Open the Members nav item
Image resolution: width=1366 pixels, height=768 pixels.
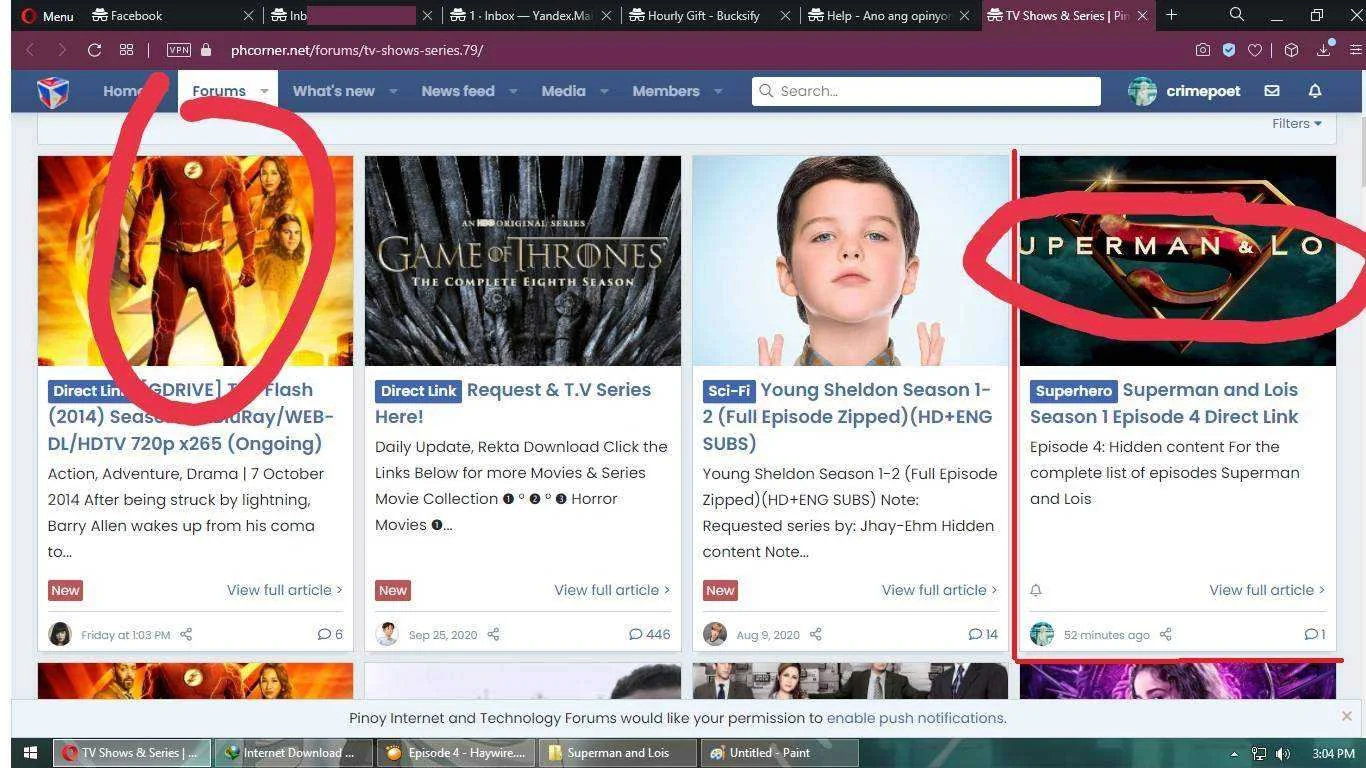pyautogui.click(x=666, y=91)
